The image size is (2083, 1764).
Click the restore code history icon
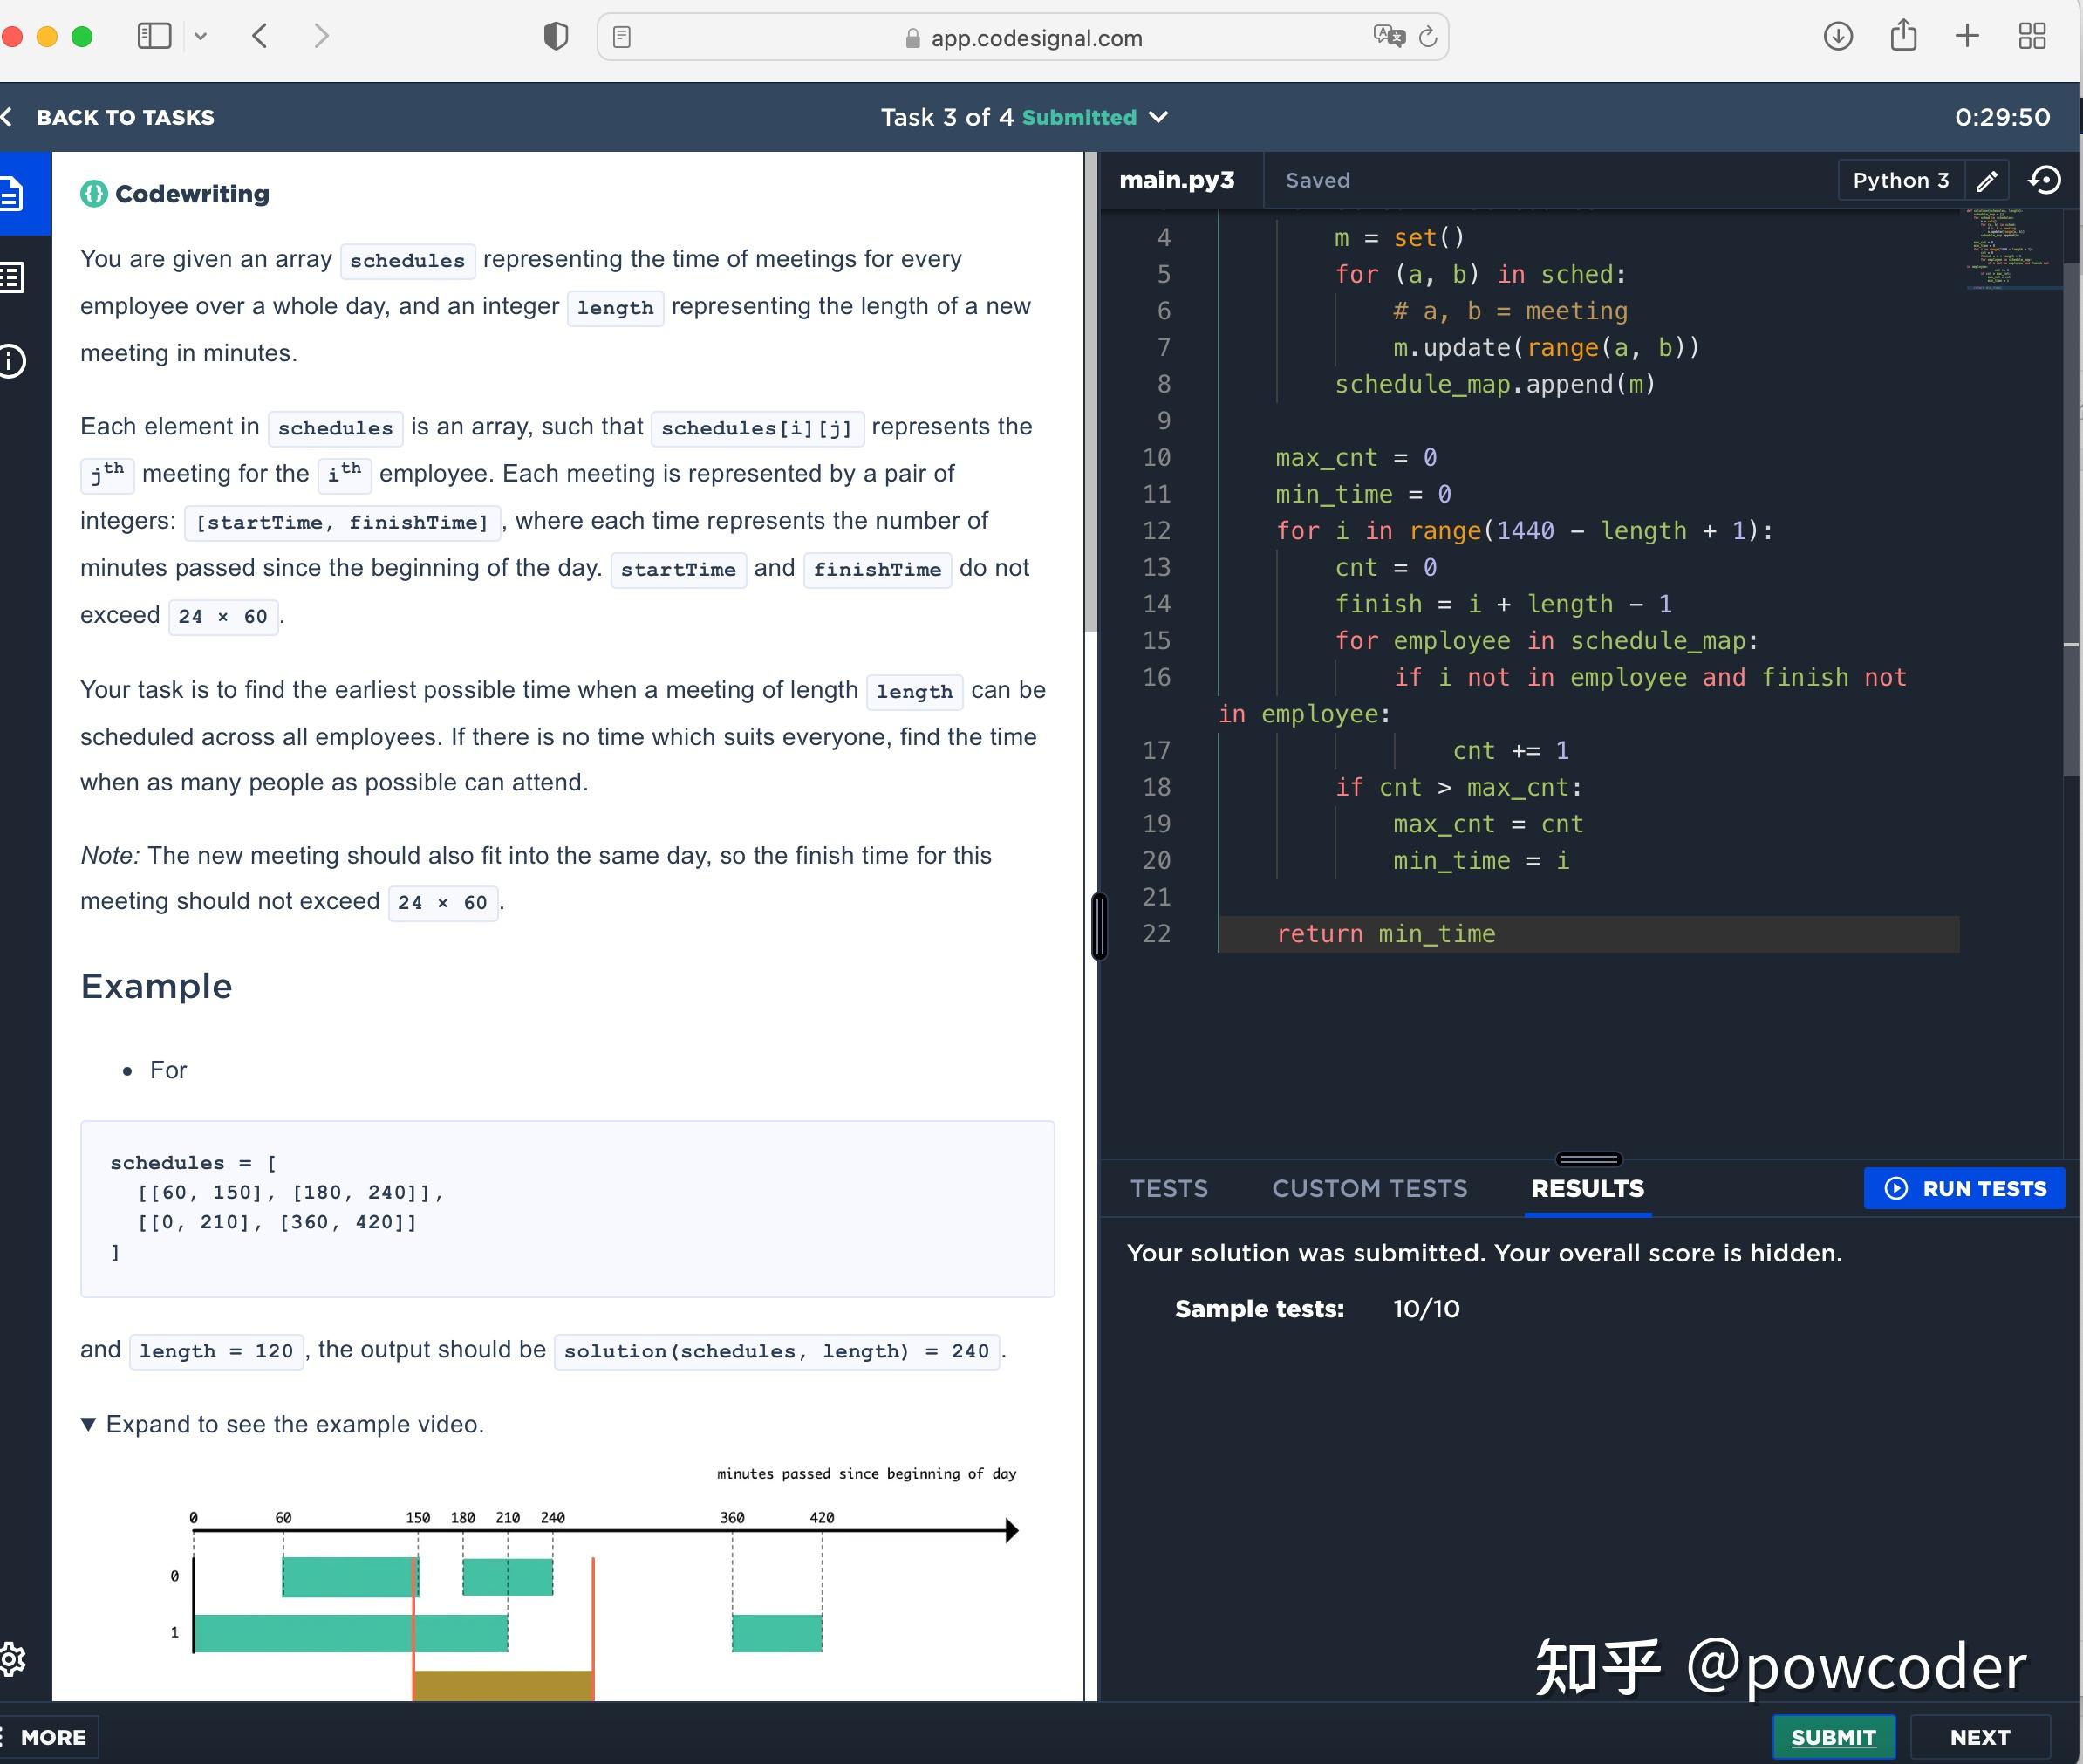click(2044, 181)
